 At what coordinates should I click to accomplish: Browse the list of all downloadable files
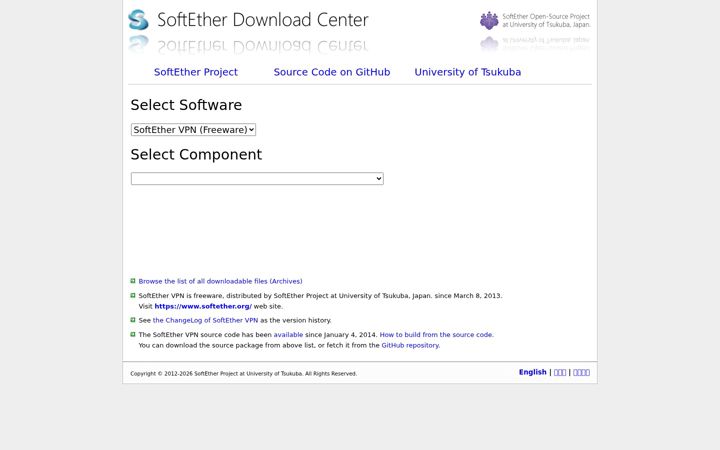click(x=220, y=281)
